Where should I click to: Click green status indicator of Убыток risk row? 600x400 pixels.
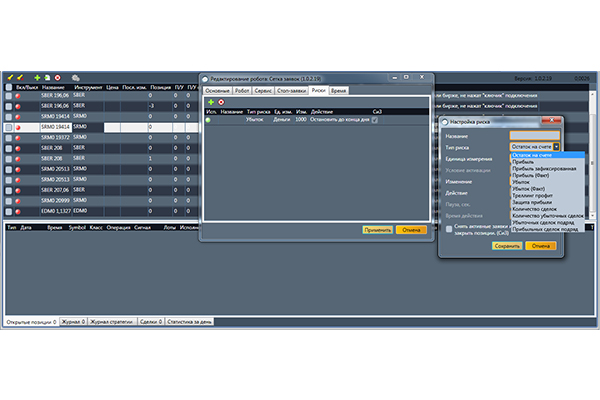click(209, 120)
